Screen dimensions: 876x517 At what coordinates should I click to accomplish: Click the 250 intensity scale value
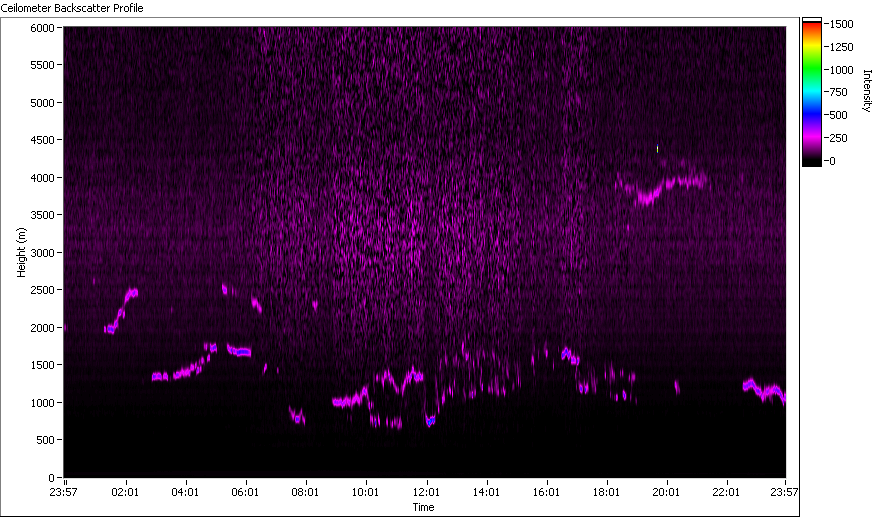[x=839, y=138]
